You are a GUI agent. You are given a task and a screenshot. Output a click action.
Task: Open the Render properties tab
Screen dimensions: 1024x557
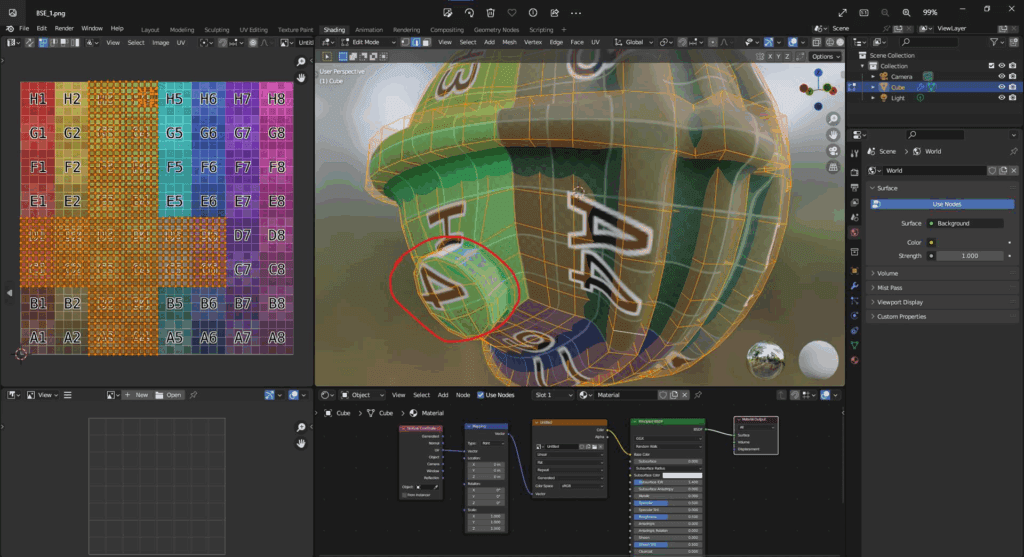pyautogui.click(x=854, y=172)
